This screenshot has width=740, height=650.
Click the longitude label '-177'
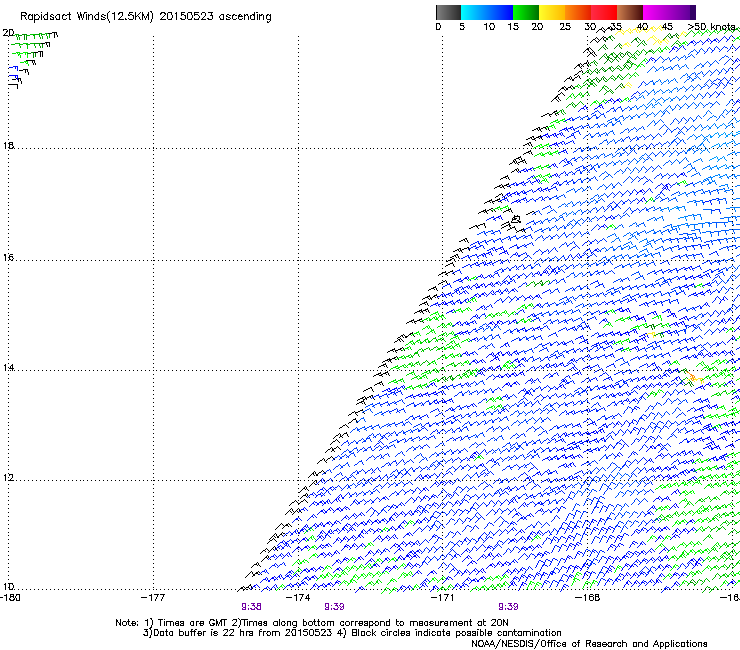(x=153, y=597)
